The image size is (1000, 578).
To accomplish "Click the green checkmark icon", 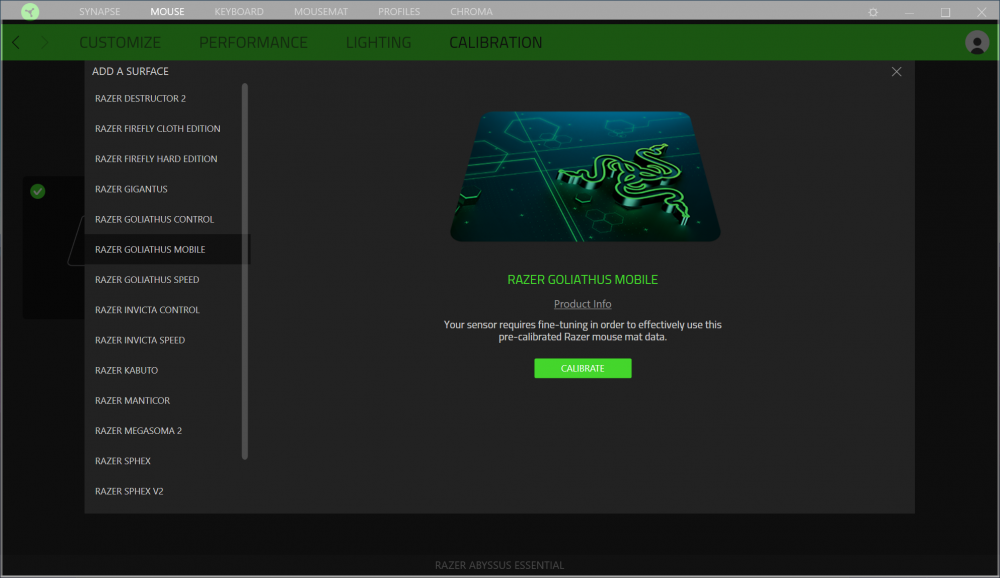I will coord(38,191).
